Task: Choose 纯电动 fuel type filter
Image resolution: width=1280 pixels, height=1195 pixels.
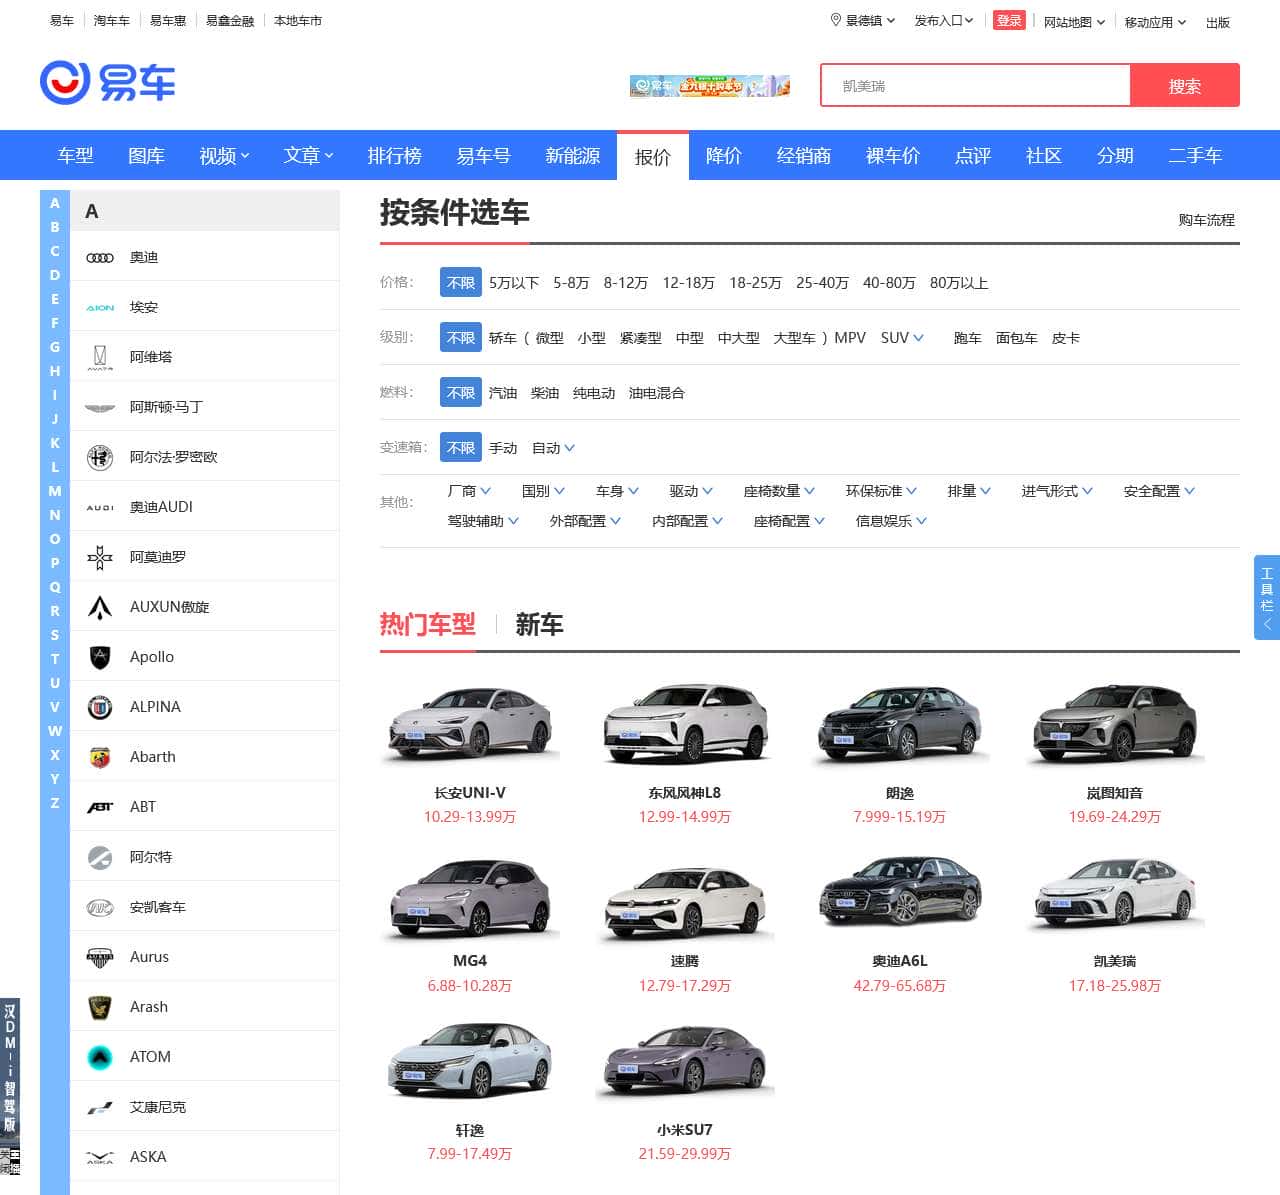Action: pos(593,393)
